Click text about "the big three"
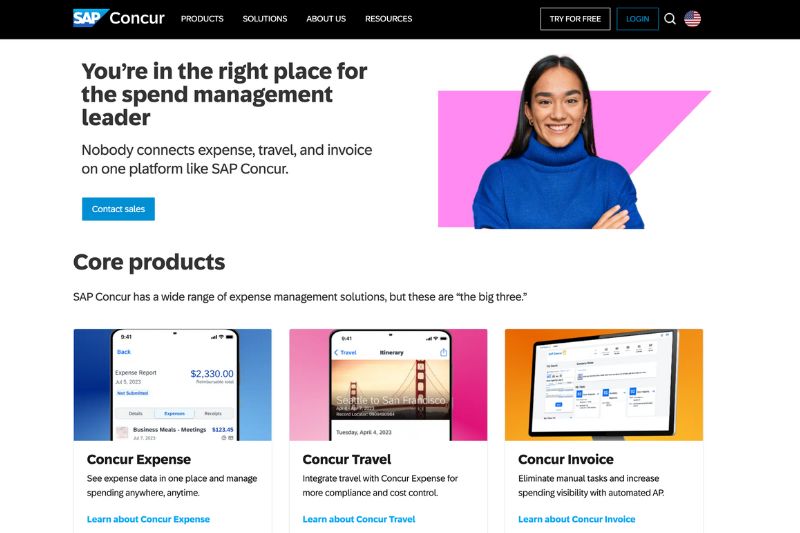Image resolution: width=800 pixels, height=533 pixels. tap(300, 297)
